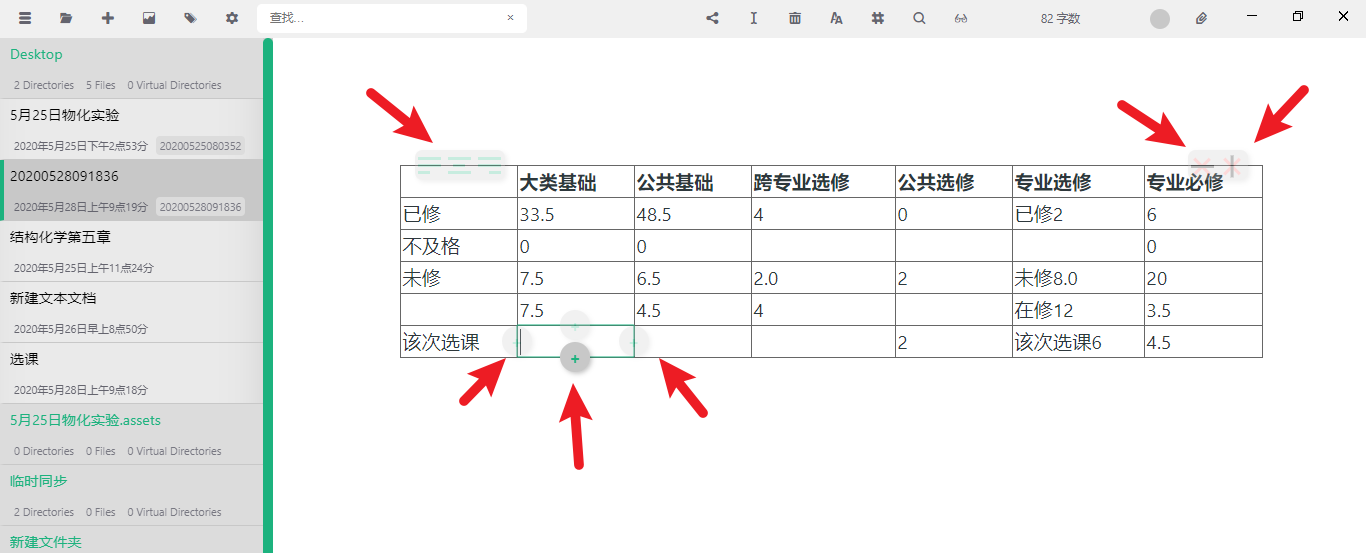The image size is (1366, 553).
Task: Click the selected empty table cell
Action: click(576, 342)
